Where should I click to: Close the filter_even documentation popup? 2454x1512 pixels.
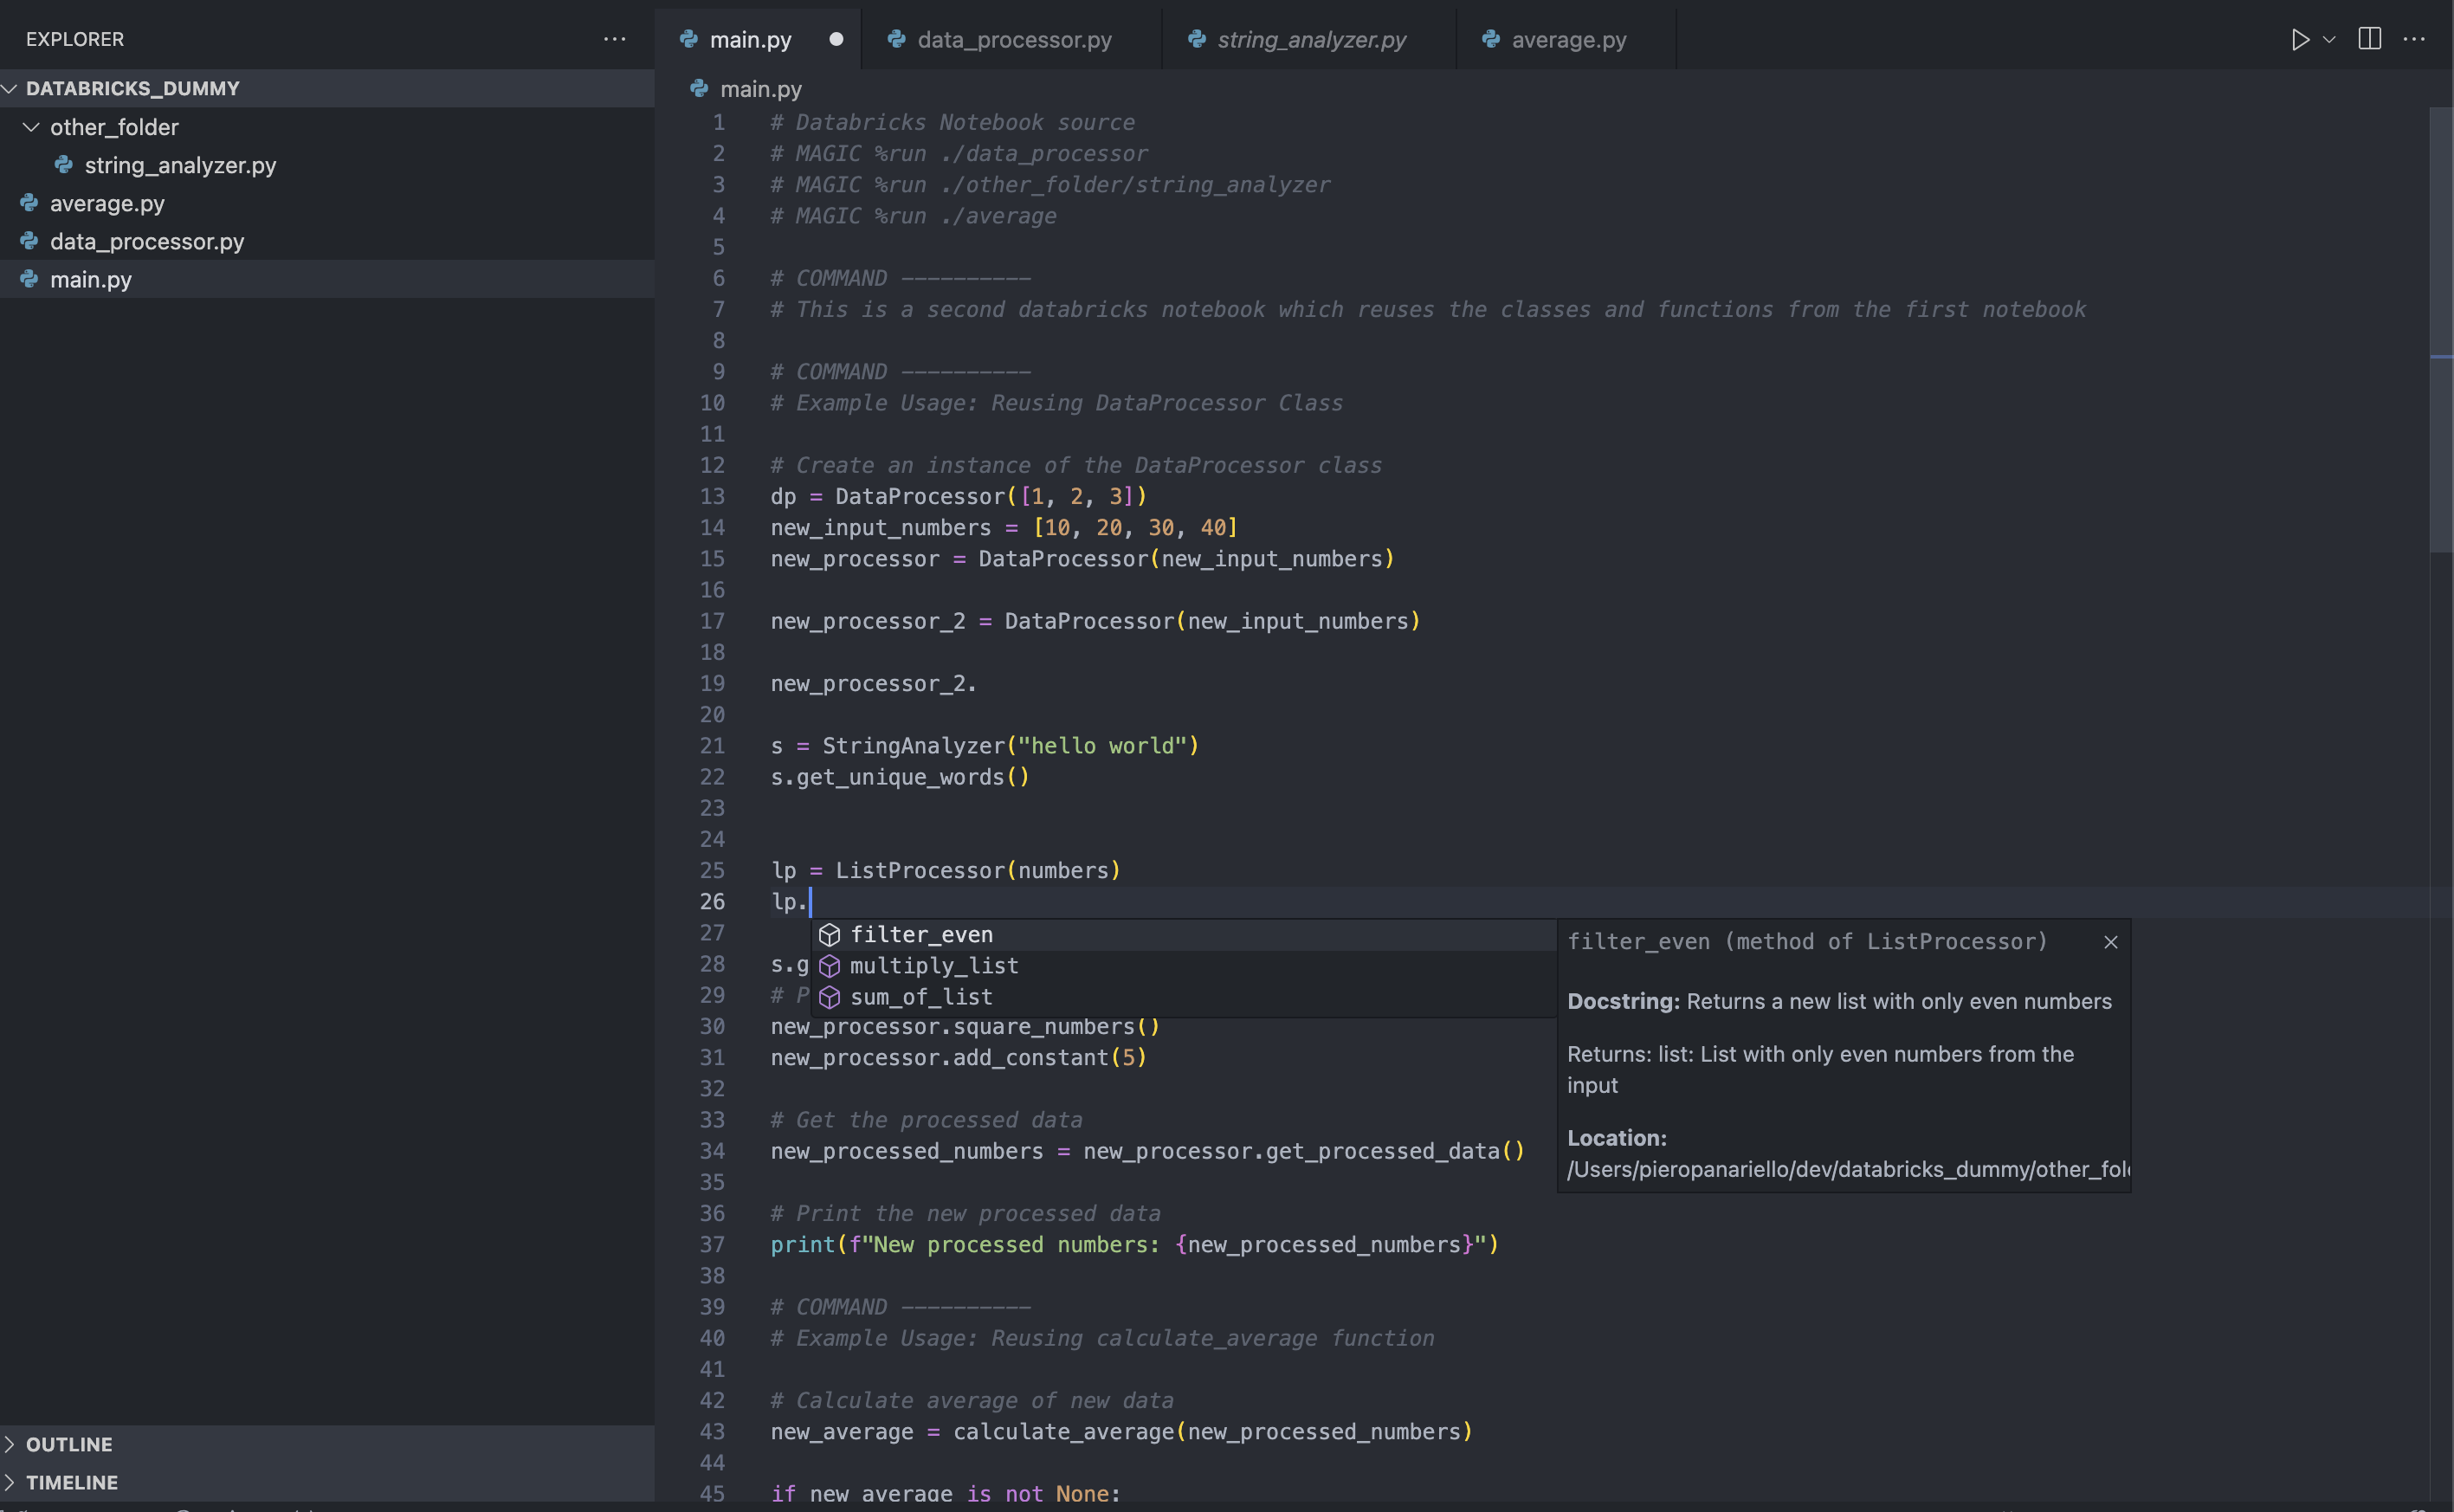point(2110,941)
